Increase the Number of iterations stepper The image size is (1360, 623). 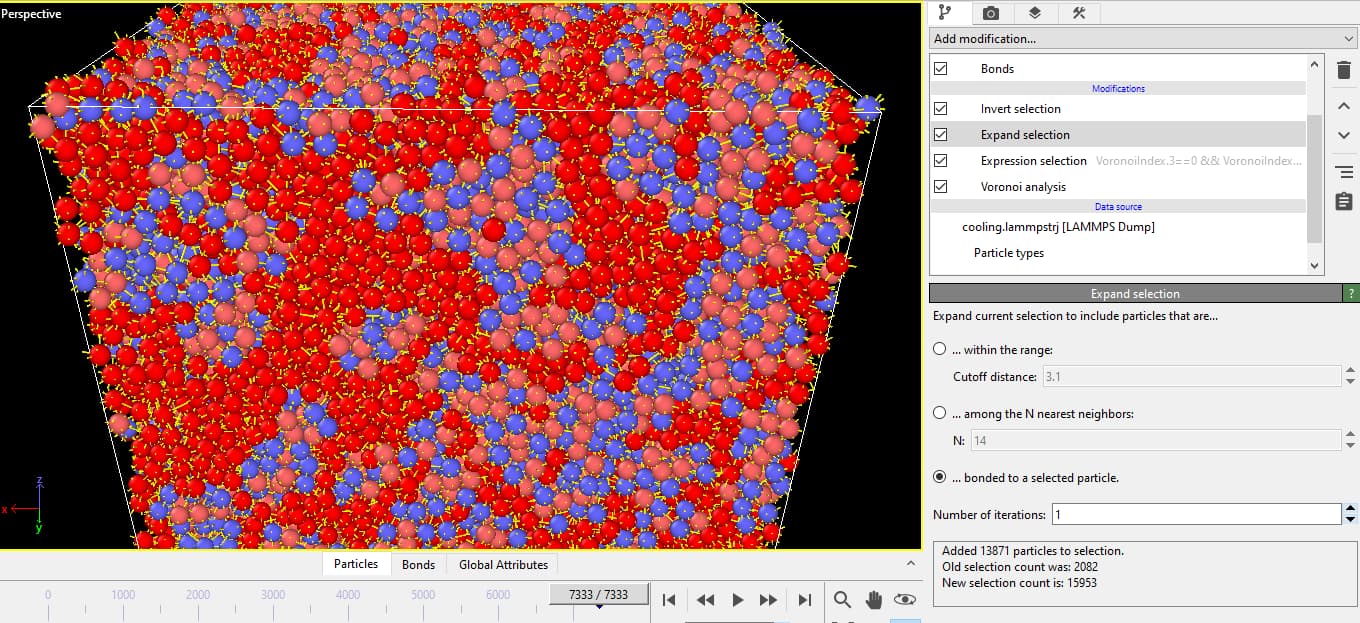click(1350, 509)
